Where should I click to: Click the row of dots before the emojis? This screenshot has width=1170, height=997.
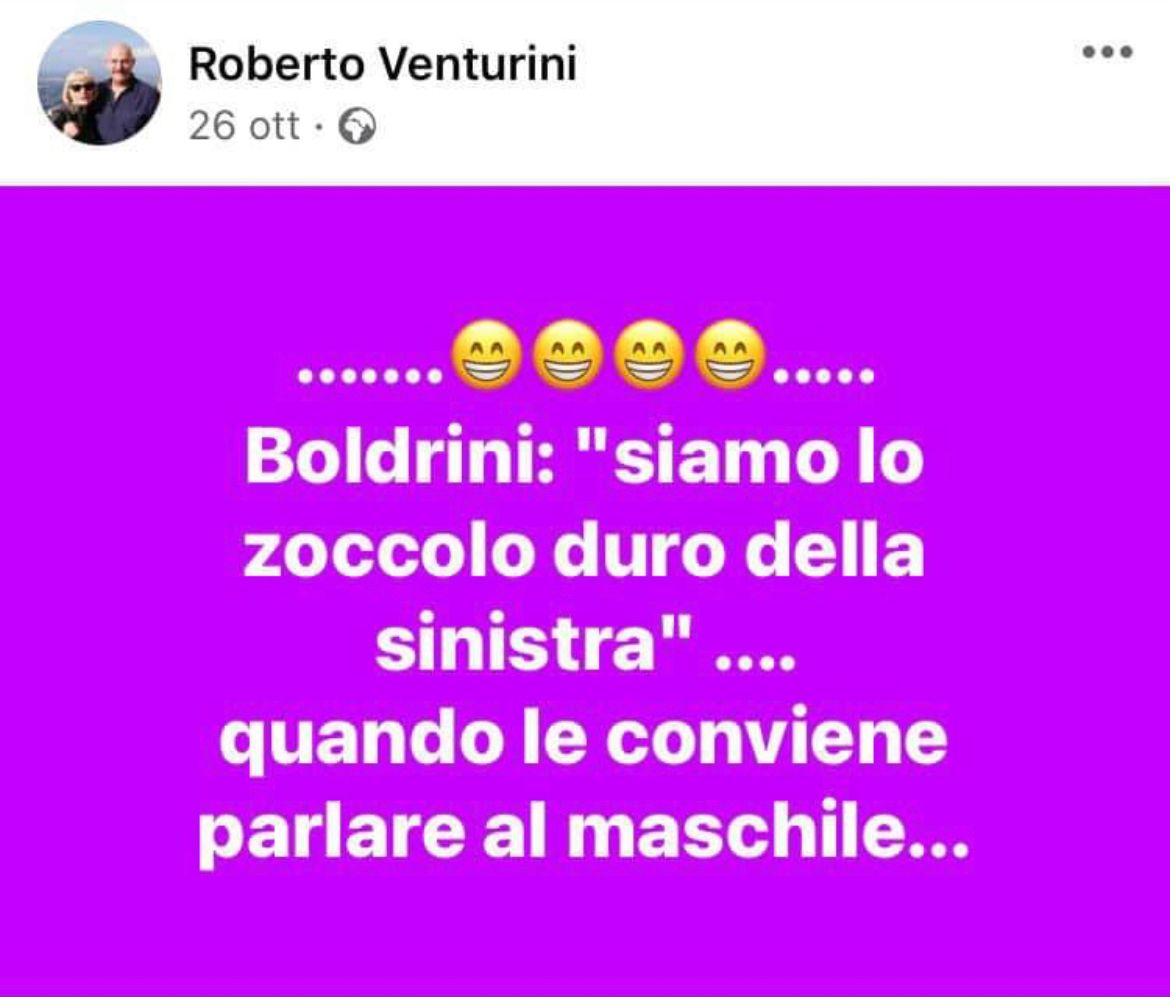point(370,377)
